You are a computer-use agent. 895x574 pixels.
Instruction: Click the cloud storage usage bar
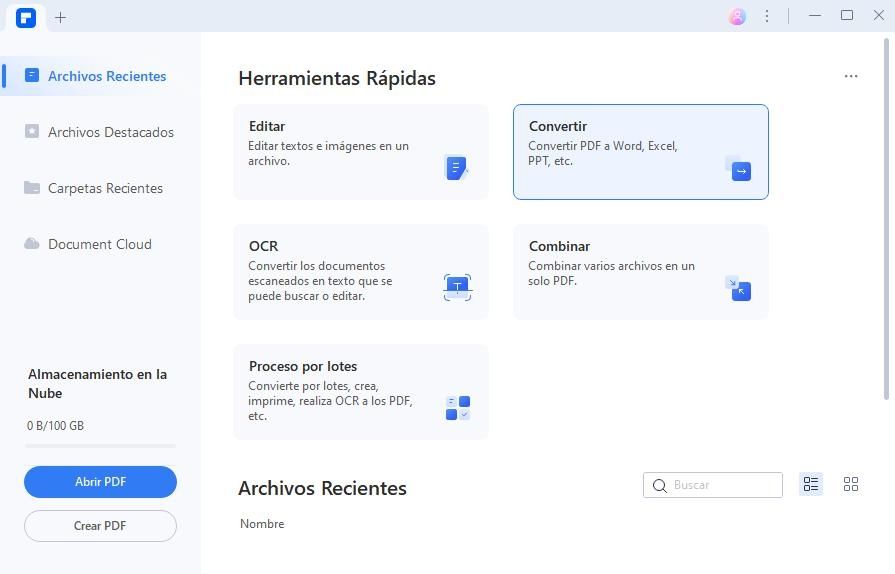click(x=101, y=445)
